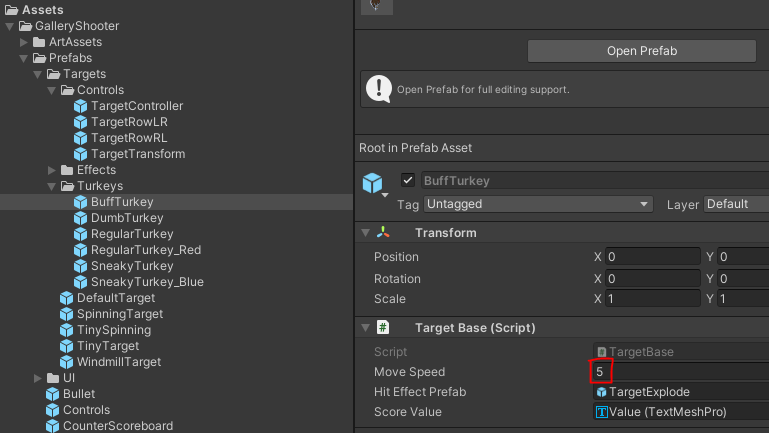The width and height of the screenshot is (769, 433).
Task: Select the SneakyTurkey_Blue prefab
Action: click(147, 282)
